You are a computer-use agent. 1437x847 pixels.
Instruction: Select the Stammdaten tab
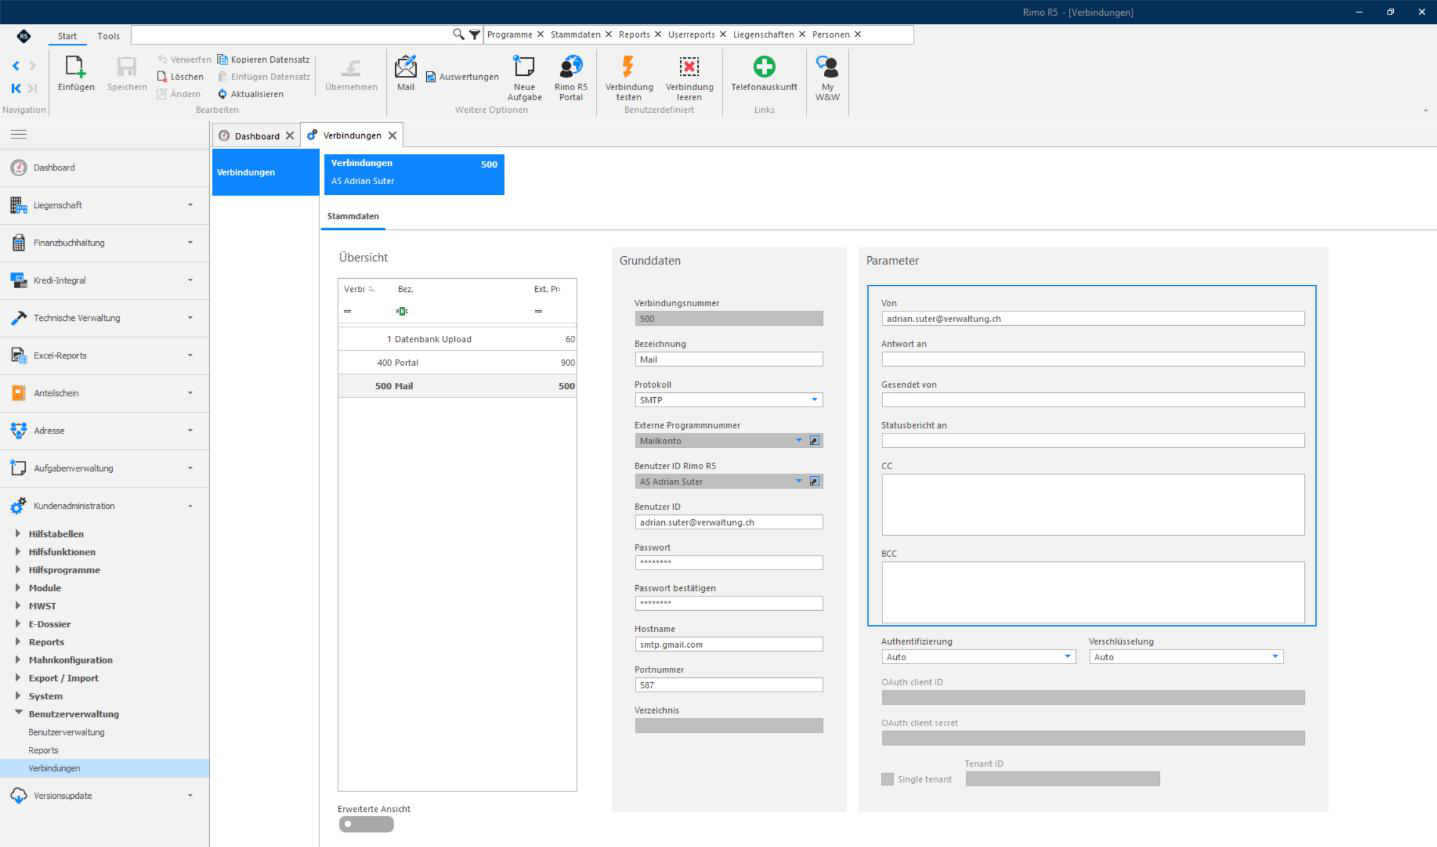(x=353, y=216)
